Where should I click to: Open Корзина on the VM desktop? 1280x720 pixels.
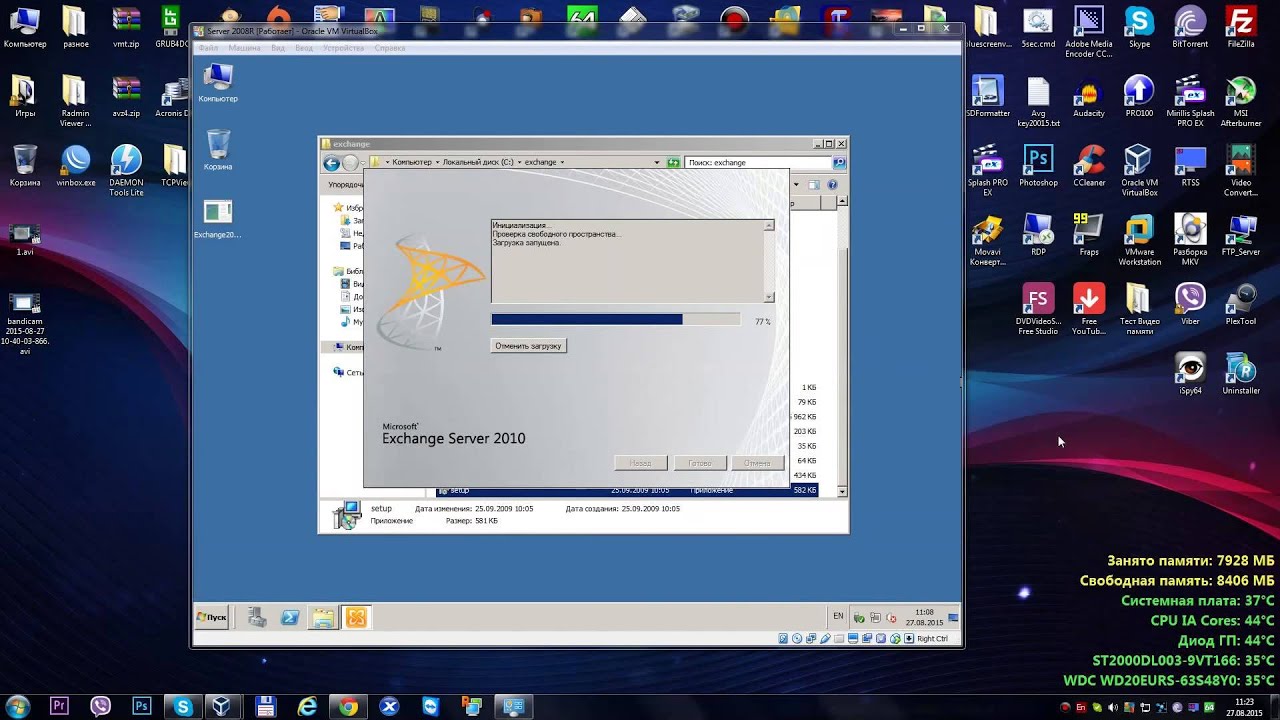point(217,150)
